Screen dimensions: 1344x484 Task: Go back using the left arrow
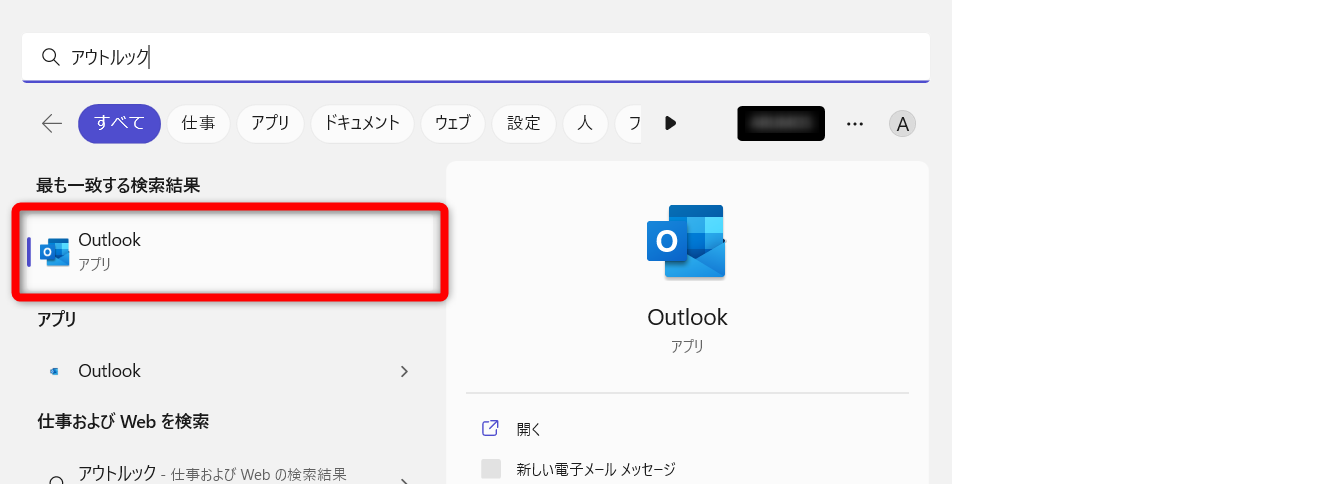point(52,123)
